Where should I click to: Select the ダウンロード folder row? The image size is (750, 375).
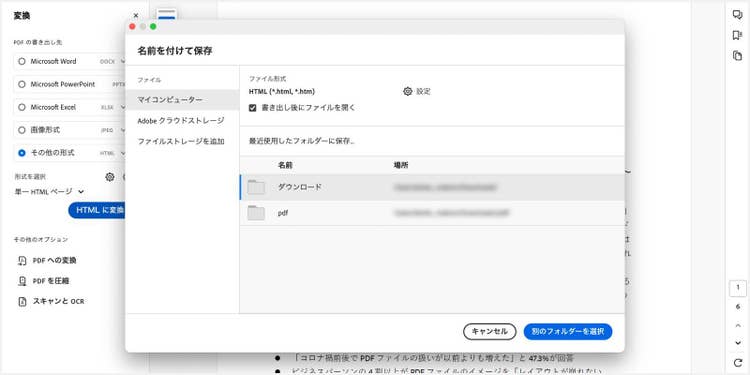pos(432,188)
